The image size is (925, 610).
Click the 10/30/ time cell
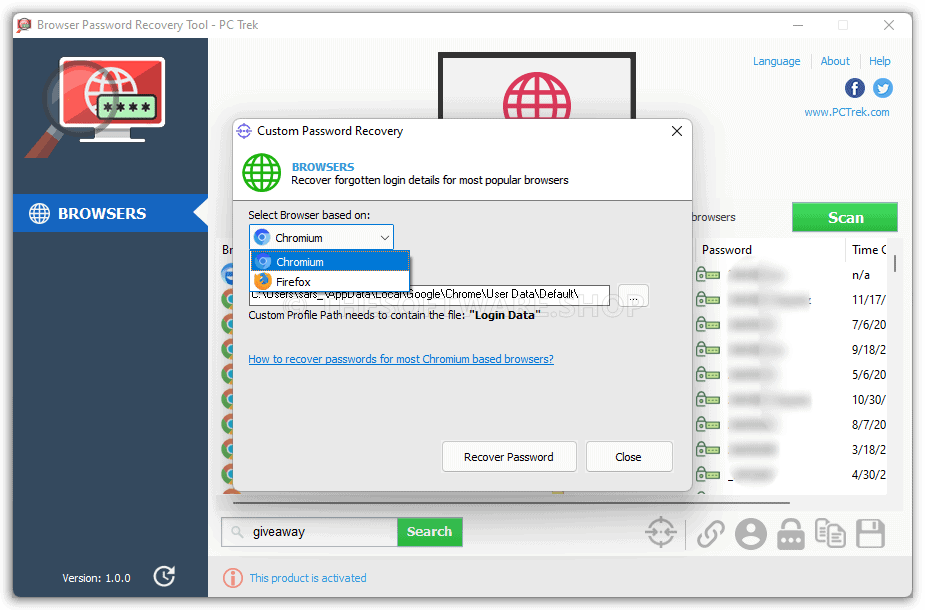870,401
